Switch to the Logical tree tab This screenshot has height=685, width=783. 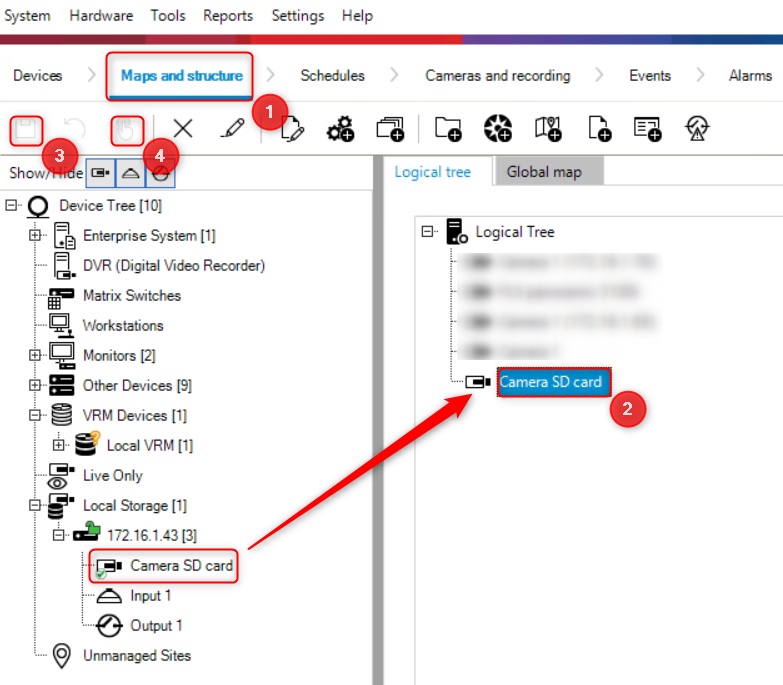tap(432, 172)
